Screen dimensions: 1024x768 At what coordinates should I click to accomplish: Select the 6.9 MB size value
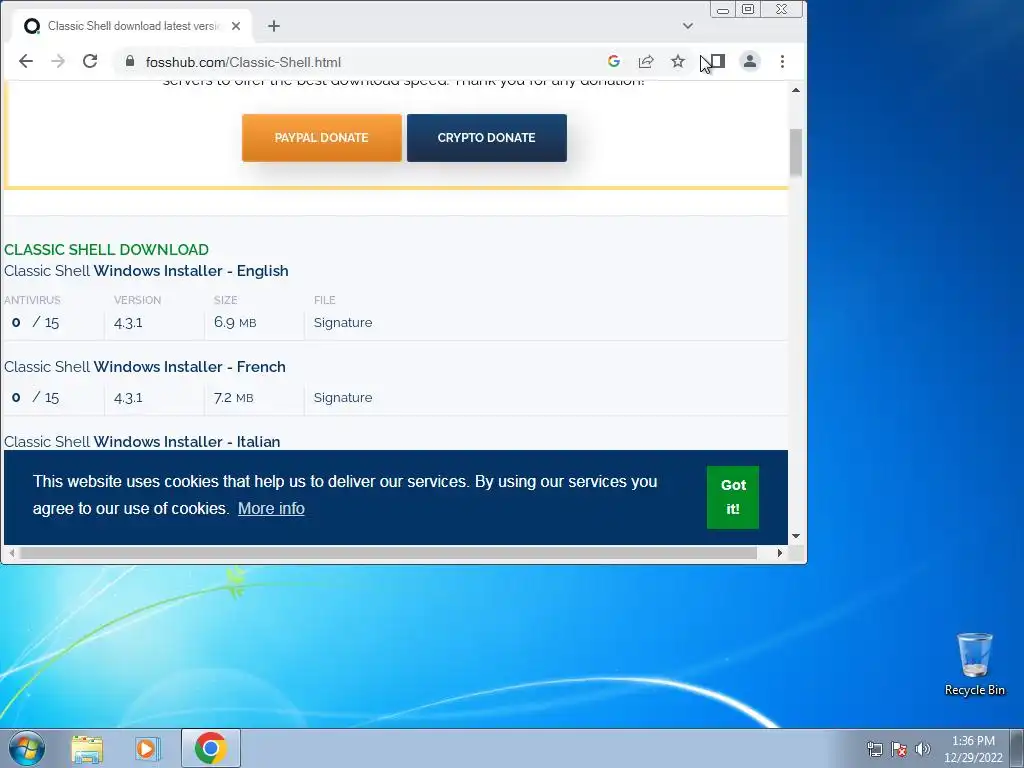tap(235, 323)
